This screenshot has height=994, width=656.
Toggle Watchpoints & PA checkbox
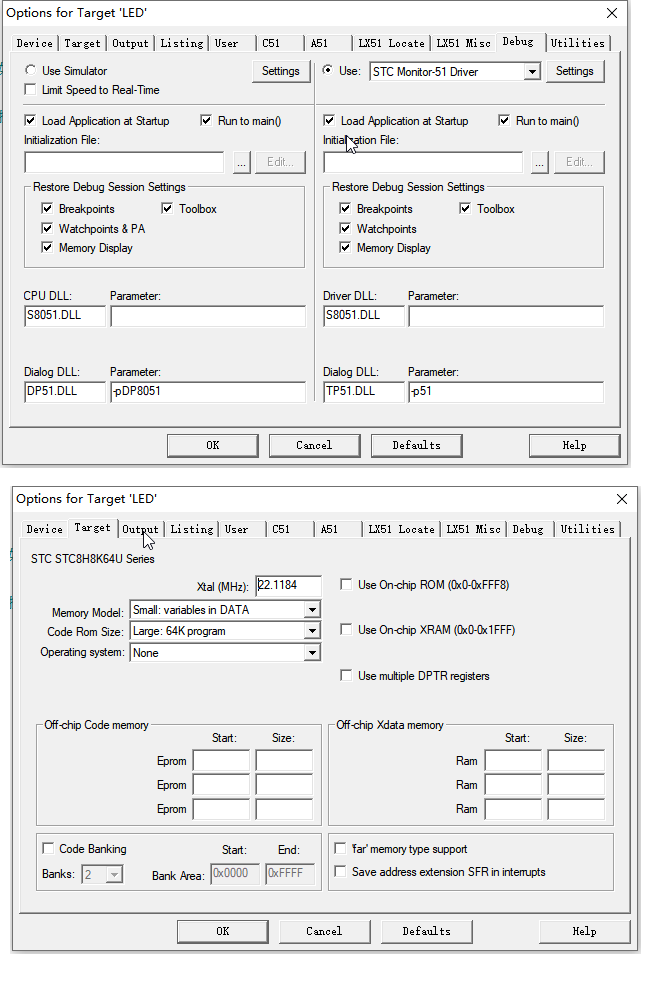click(47, 228)
